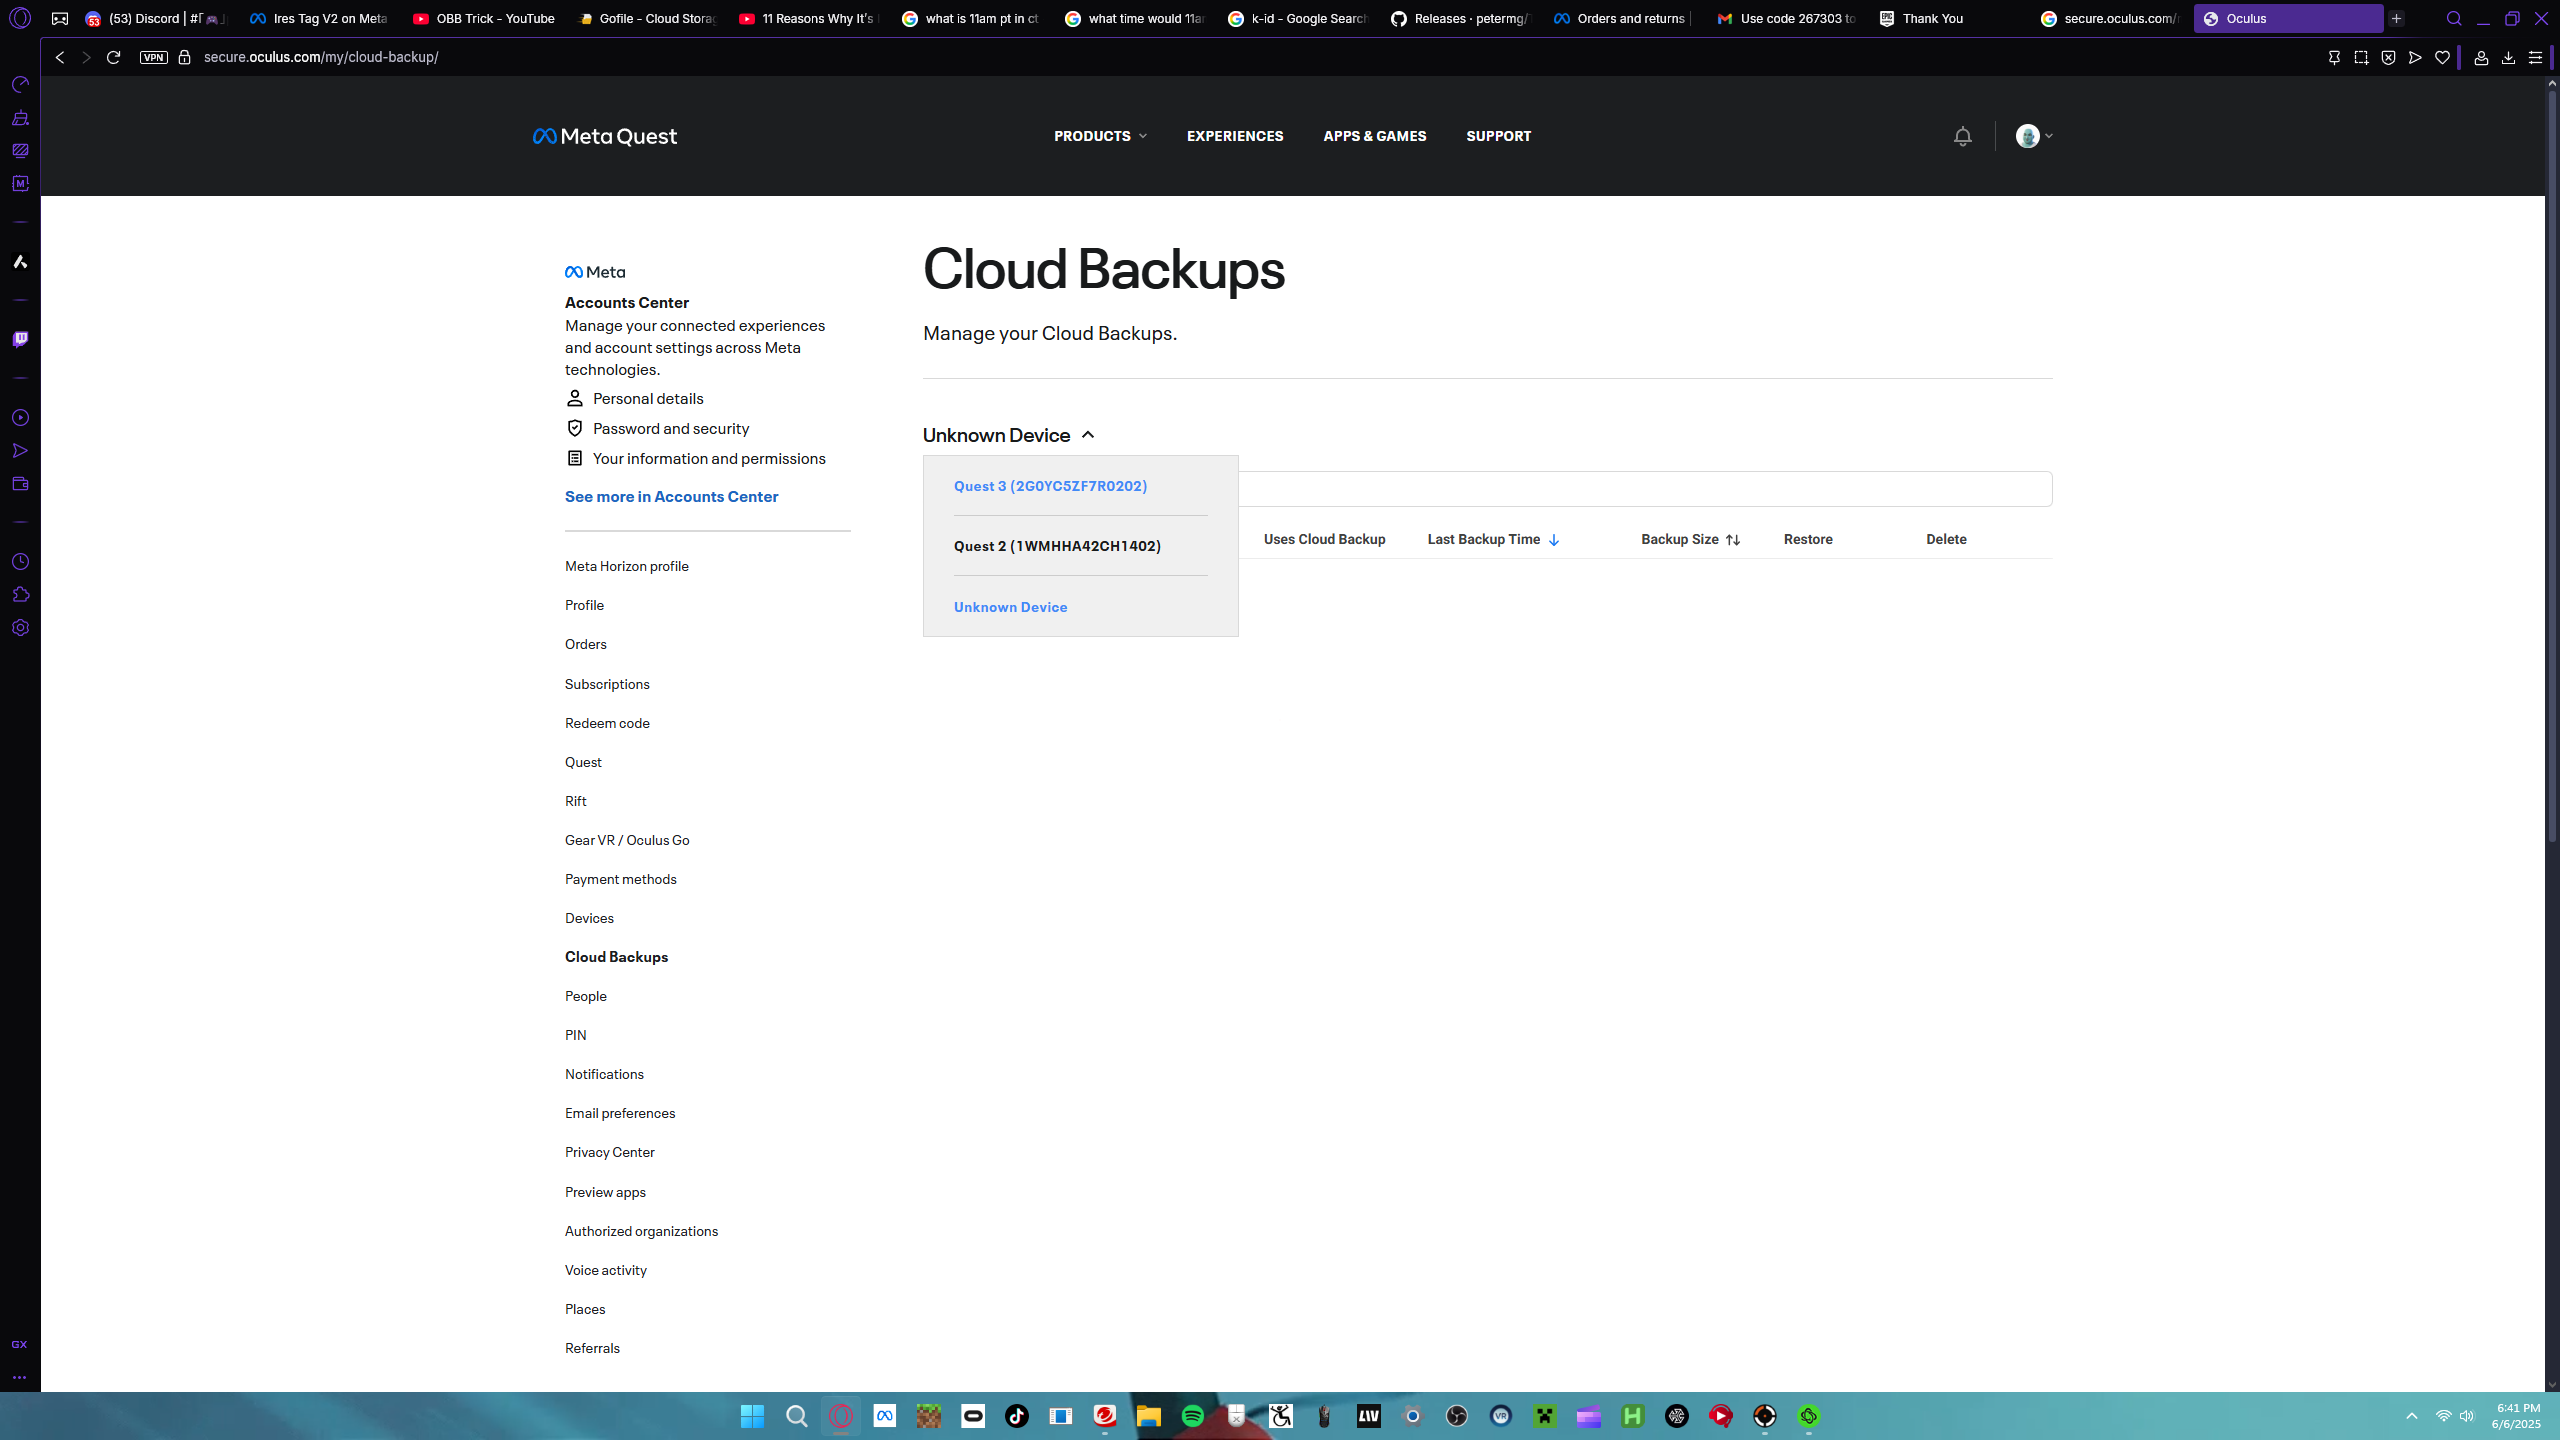Open Aria AI icon in sidebar
The height and width of the screenshot is (1440, 2560).
point(20,262)
